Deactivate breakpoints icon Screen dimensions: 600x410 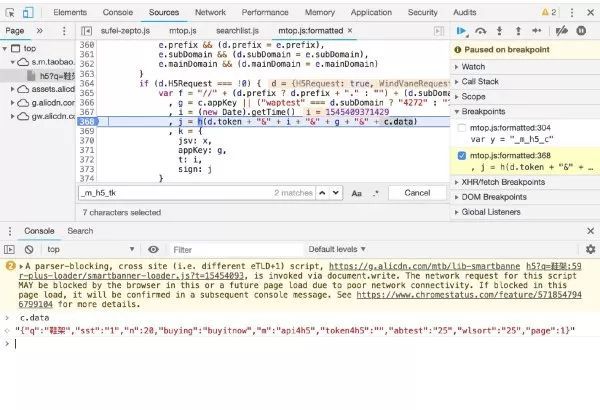click(x=561, y=31)
